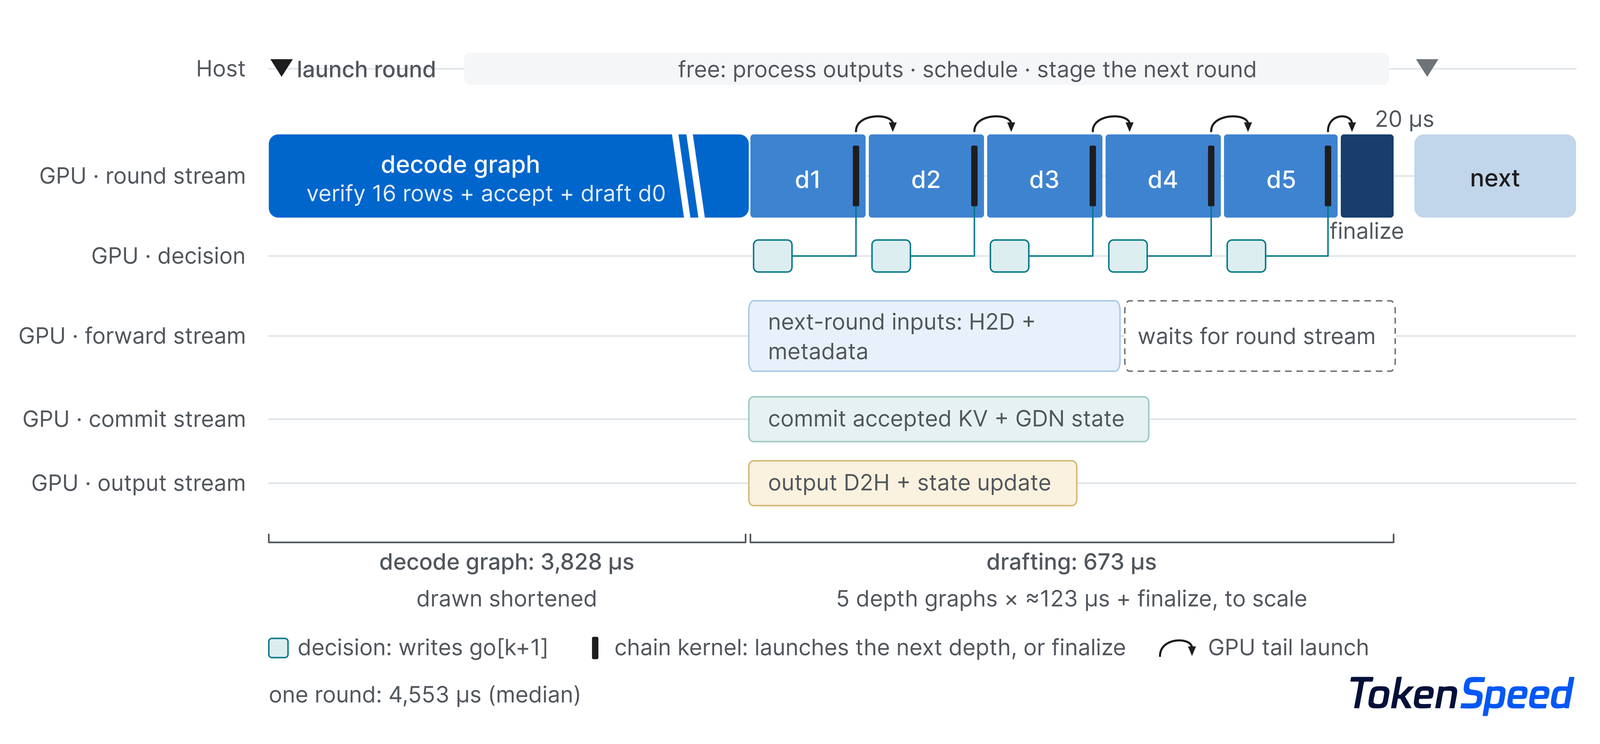Click the 20 µs label
Viewport: 1600px width, 744px height.
1404,119
